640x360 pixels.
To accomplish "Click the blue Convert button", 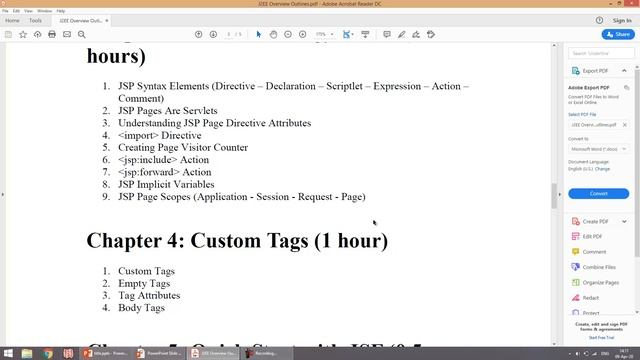I will point(598,193).
